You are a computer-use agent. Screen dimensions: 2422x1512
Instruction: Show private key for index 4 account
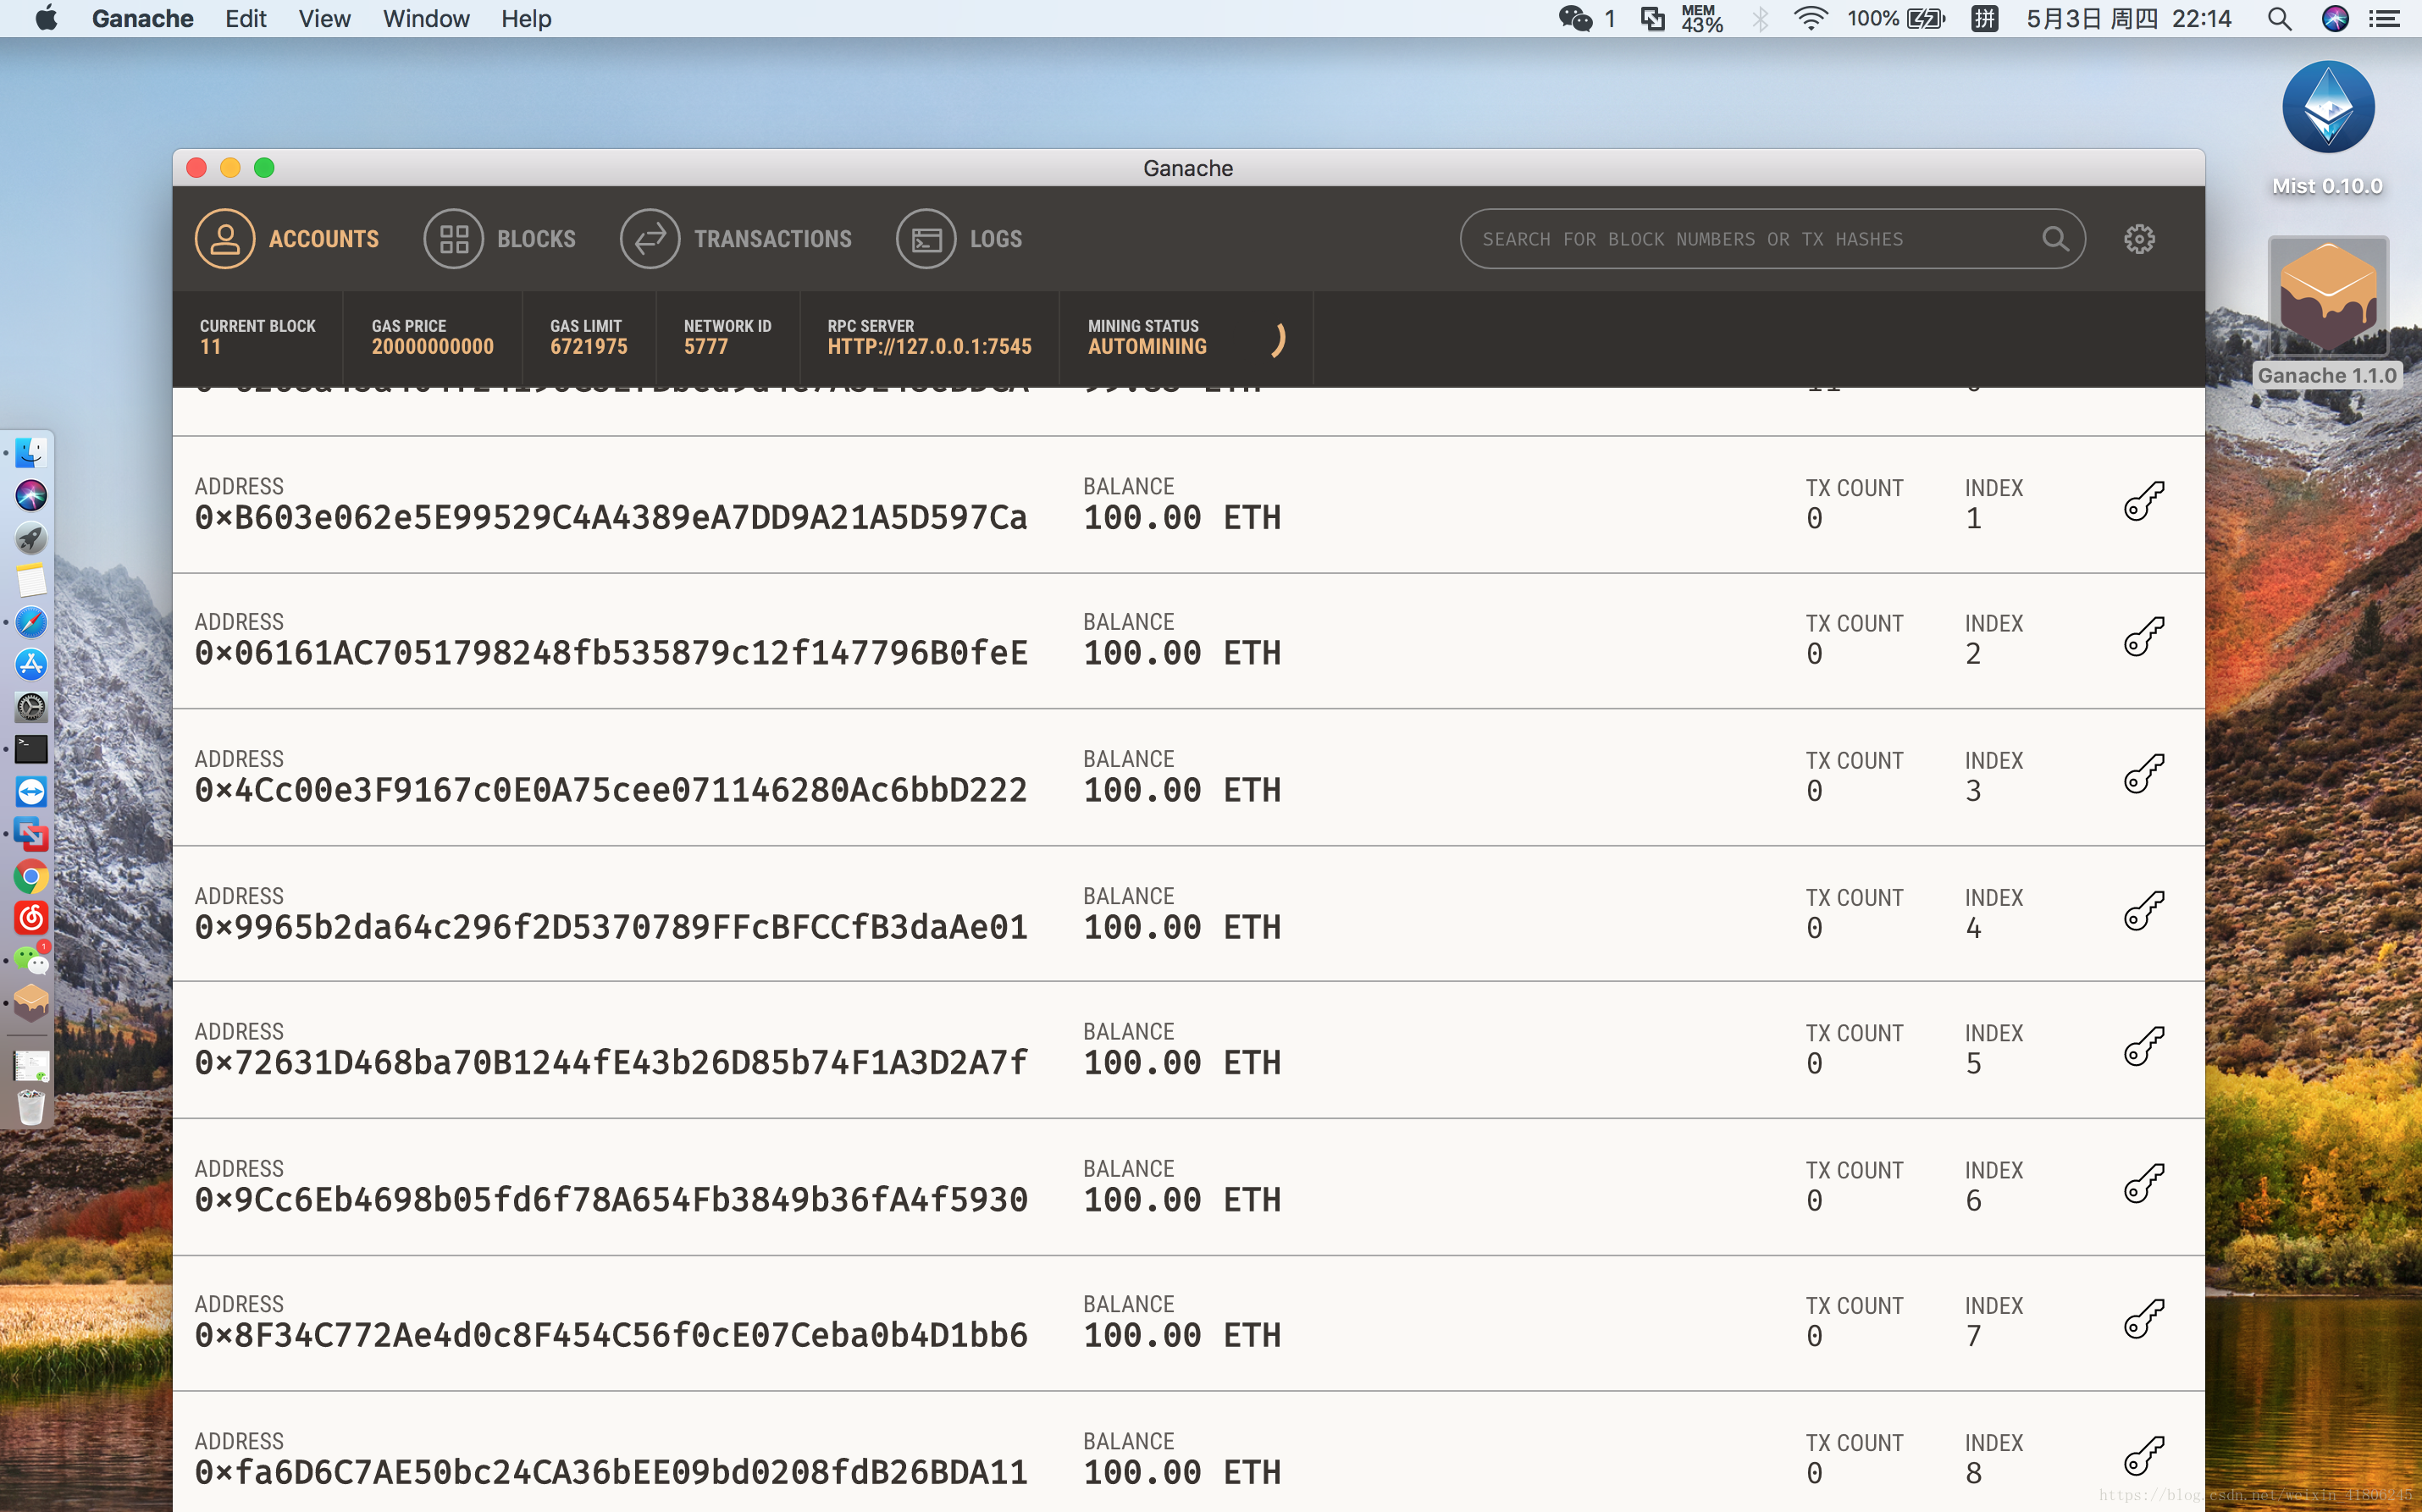tap(2144, 910)
